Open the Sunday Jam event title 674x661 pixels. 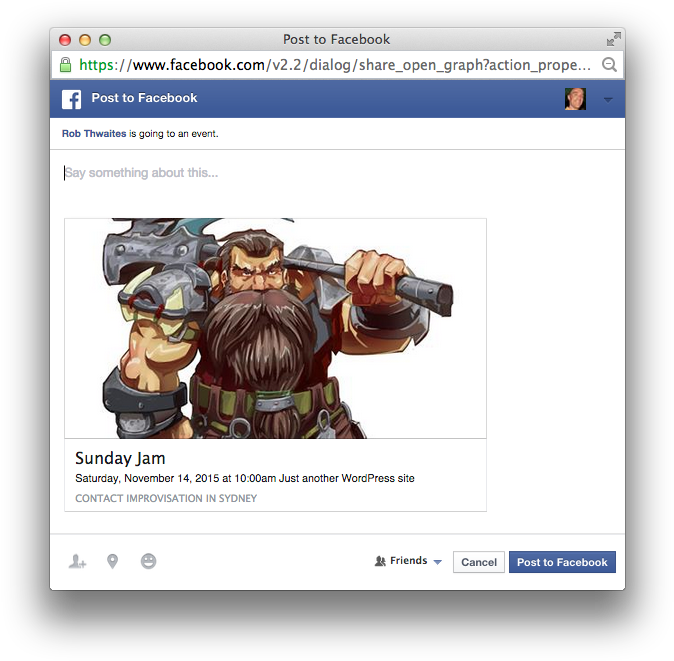click(120, 458)
